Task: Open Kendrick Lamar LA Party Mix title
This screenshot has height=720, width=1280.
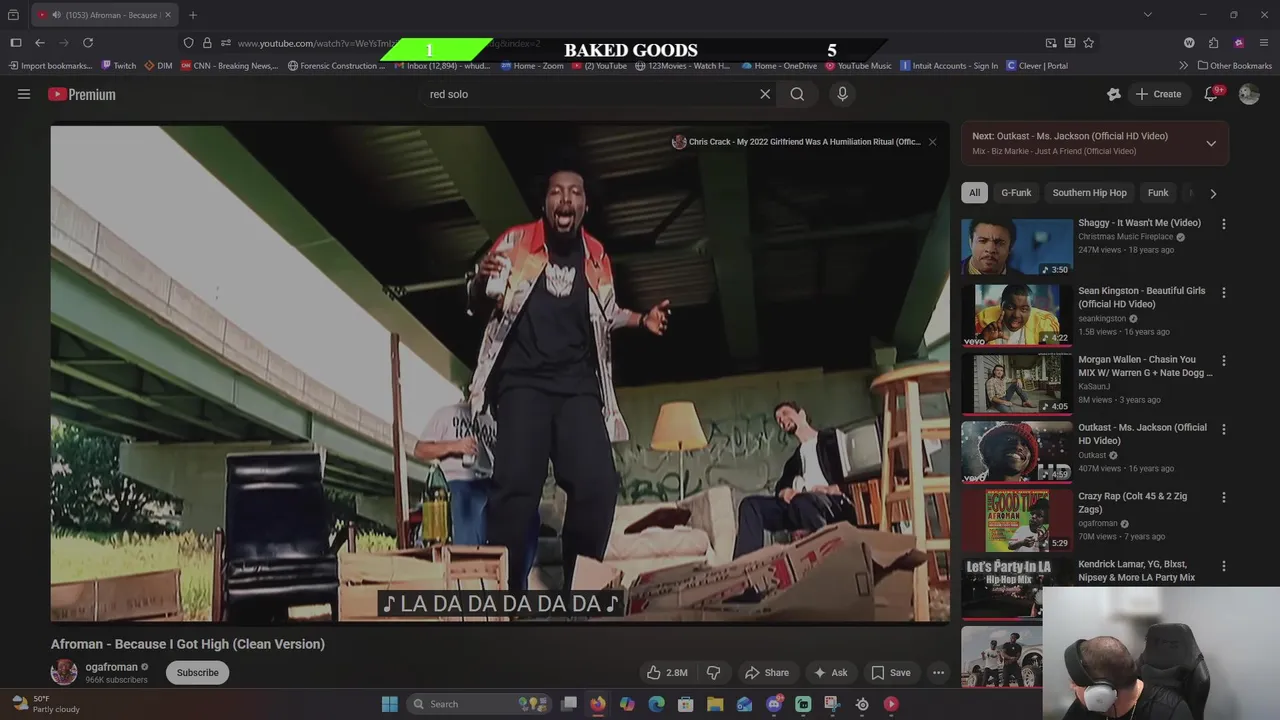Action: click(x=1136, y=571)
